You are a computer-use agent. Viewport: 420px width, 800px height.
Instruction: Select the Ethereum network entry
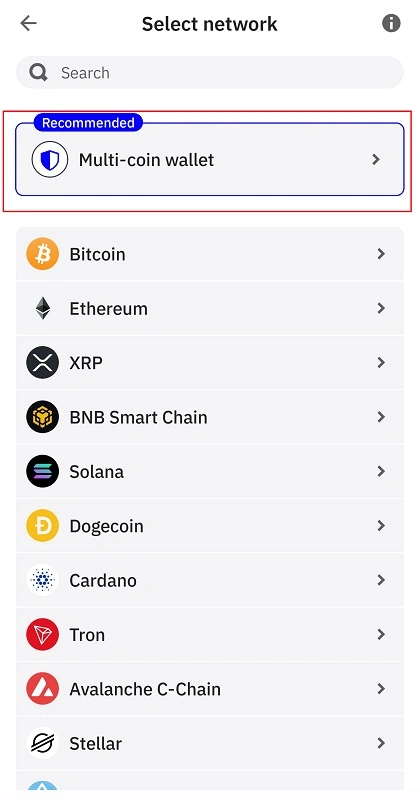pos(210,308)
